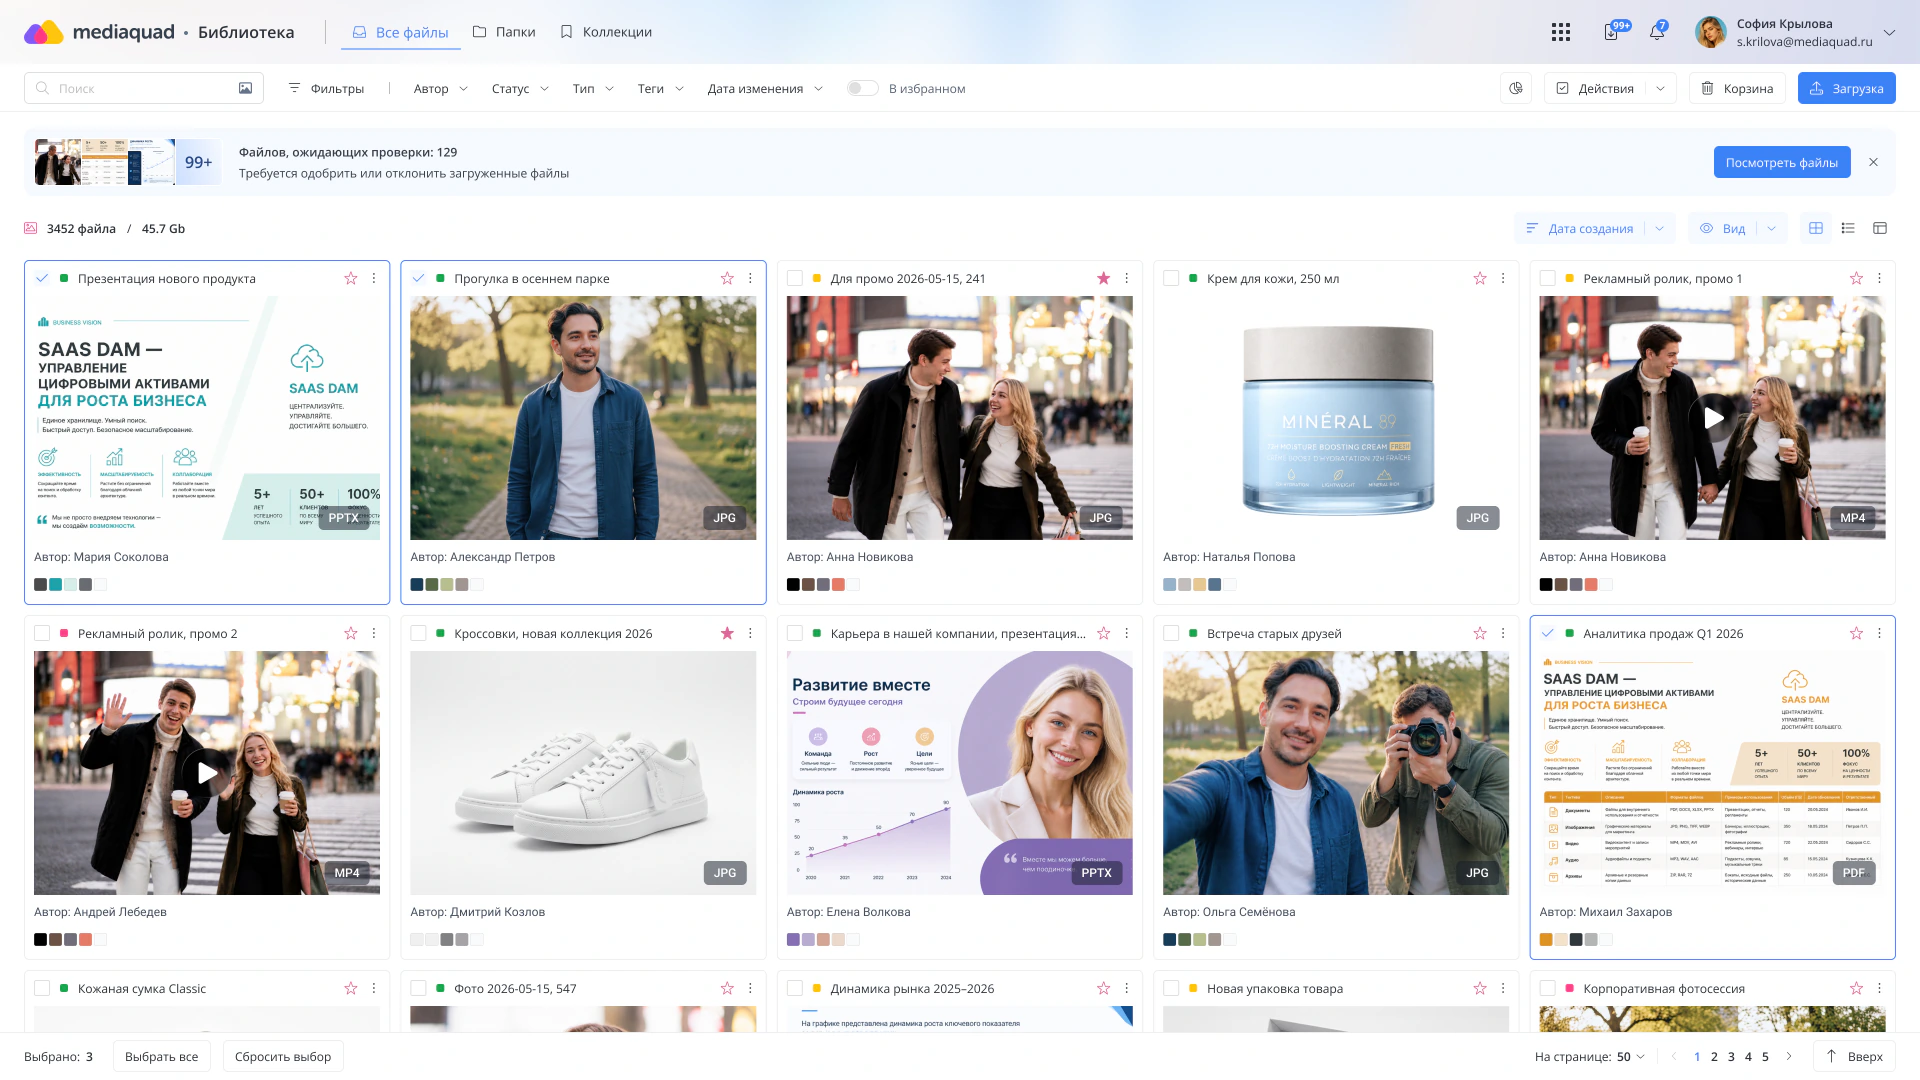Click the Вверх scroll-to-top button
The width and height of the screenshot is (1920, 1080).
1855,1056
